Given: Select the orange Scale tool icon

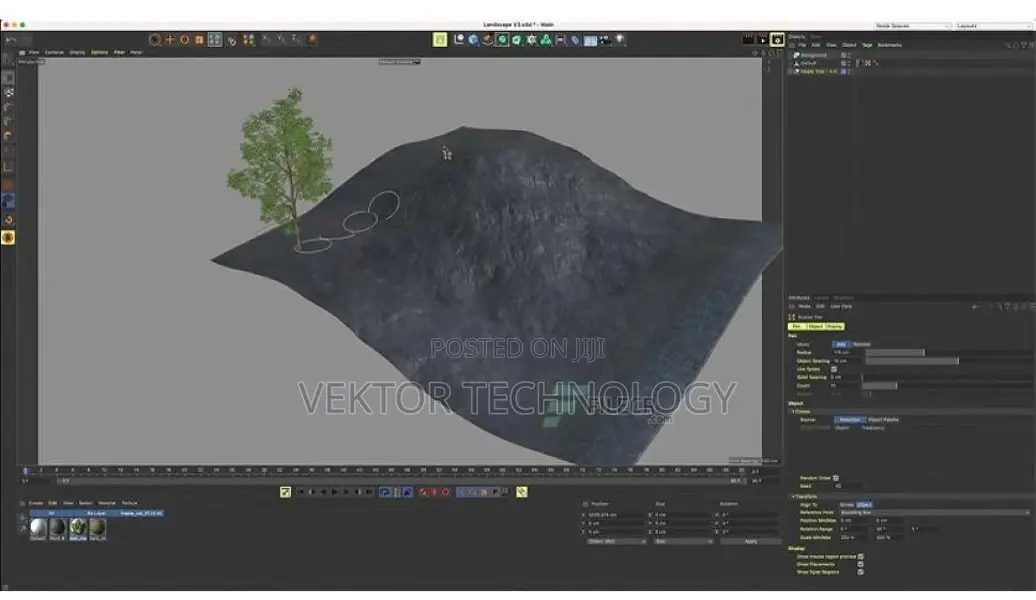Looking at the screenshot, I should click(199, 40).
